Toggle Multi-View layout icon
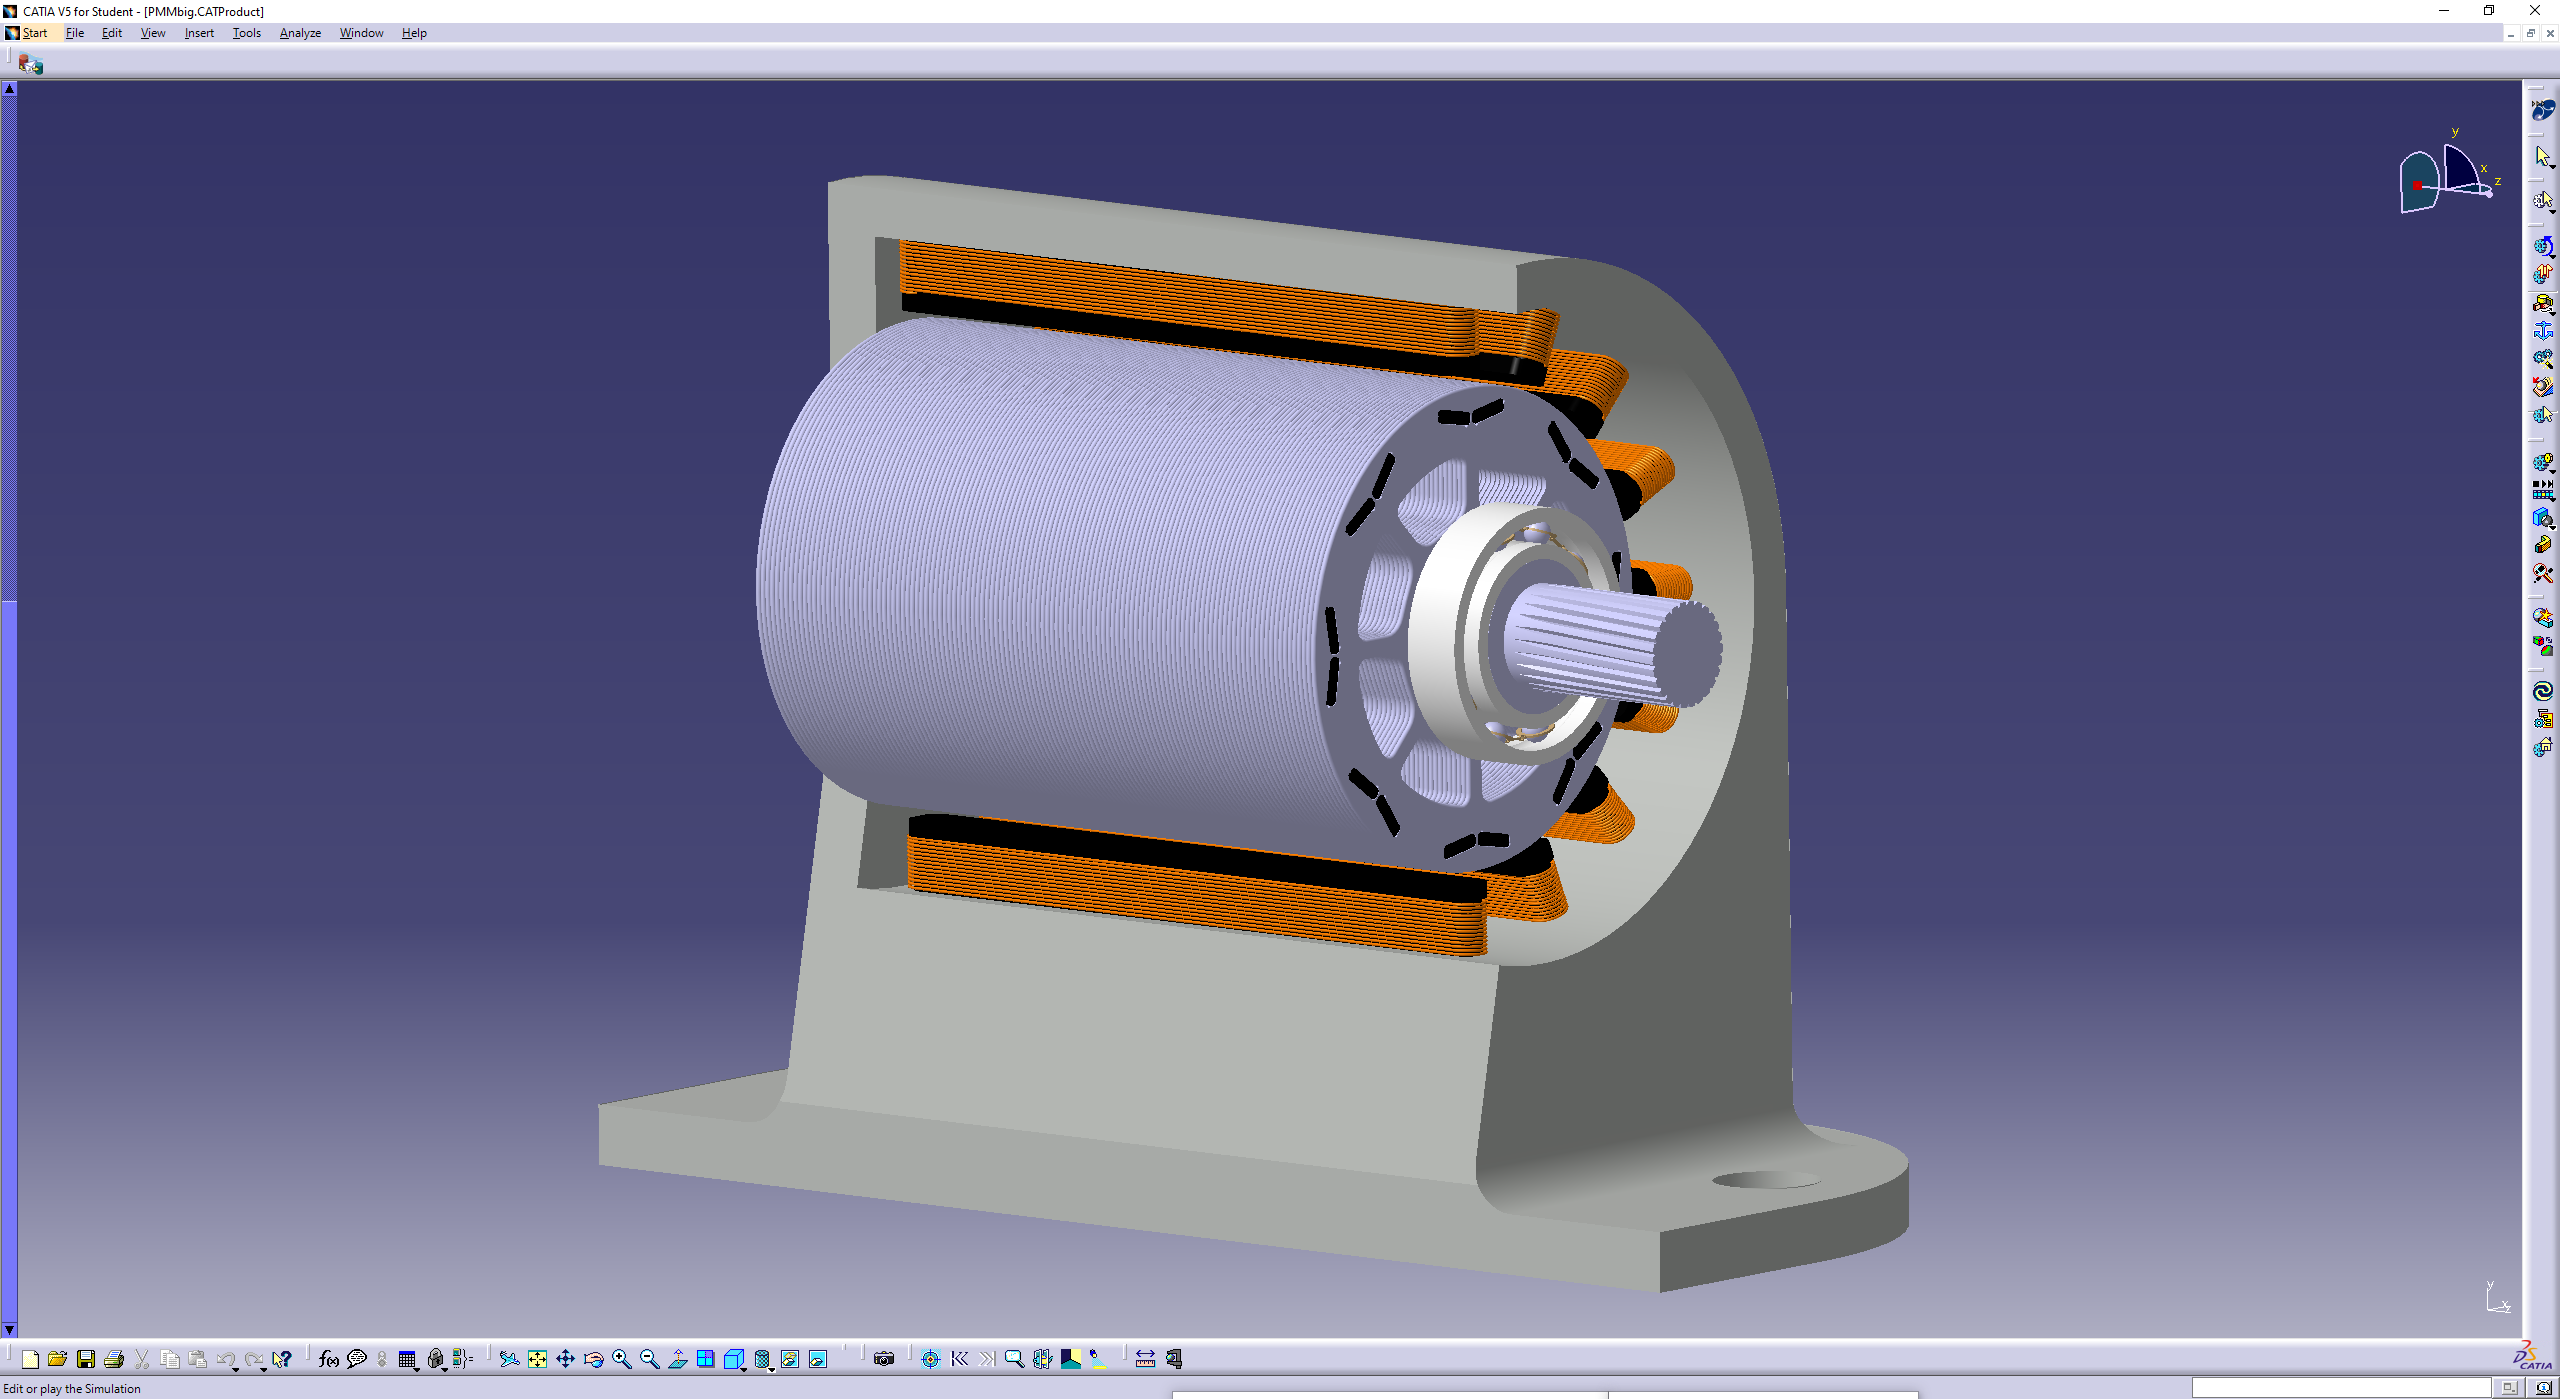This screenshot has height=1399, width=2560. (705, 1359)
